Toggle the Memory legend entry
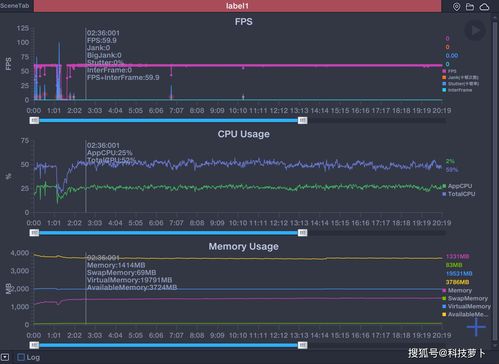This screenshot has width=499, height=364. coord(457,290)
